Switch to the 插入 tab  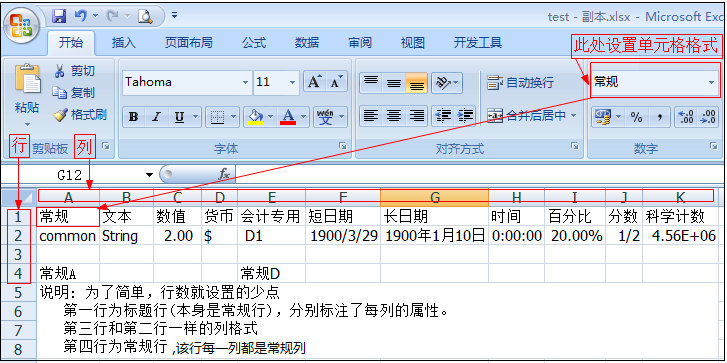point(124,43)
